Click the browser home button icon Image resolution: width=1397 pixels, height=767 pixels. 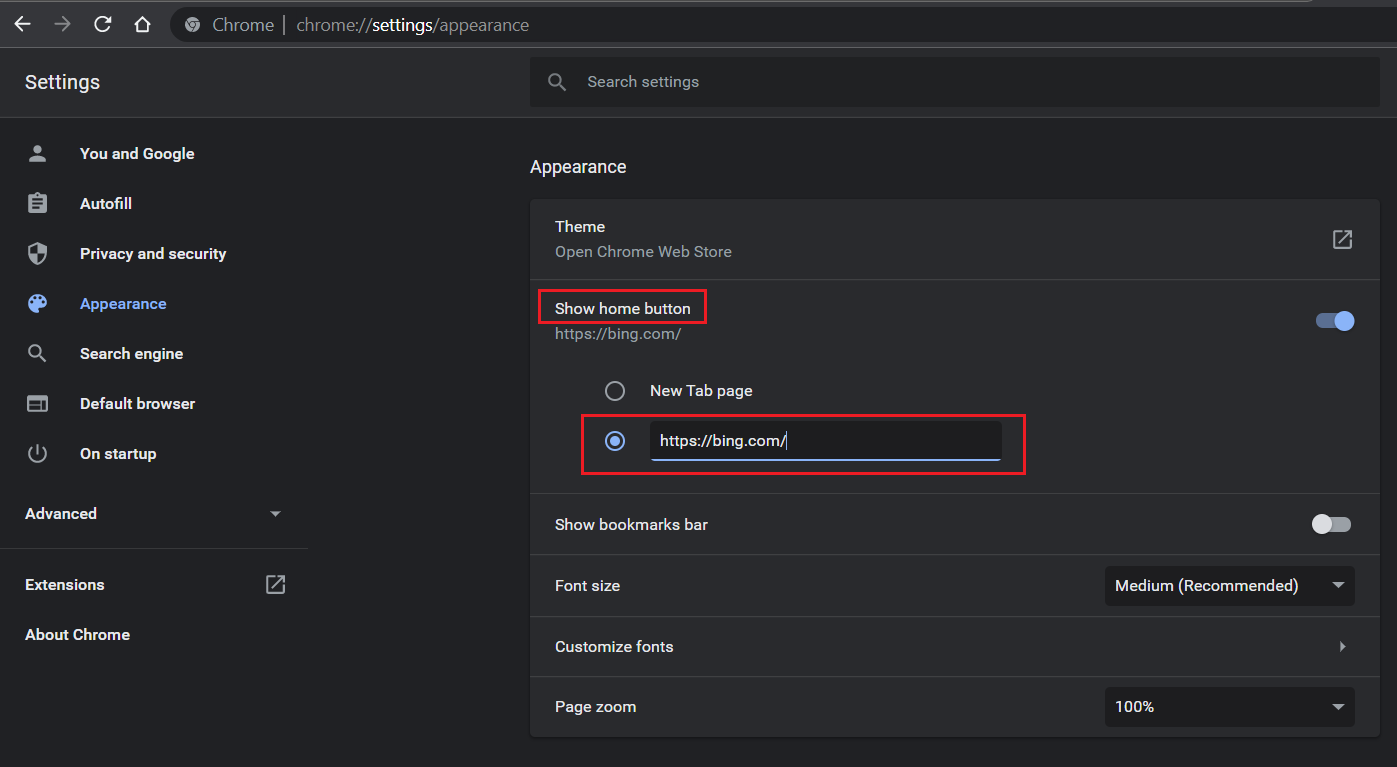142,24
